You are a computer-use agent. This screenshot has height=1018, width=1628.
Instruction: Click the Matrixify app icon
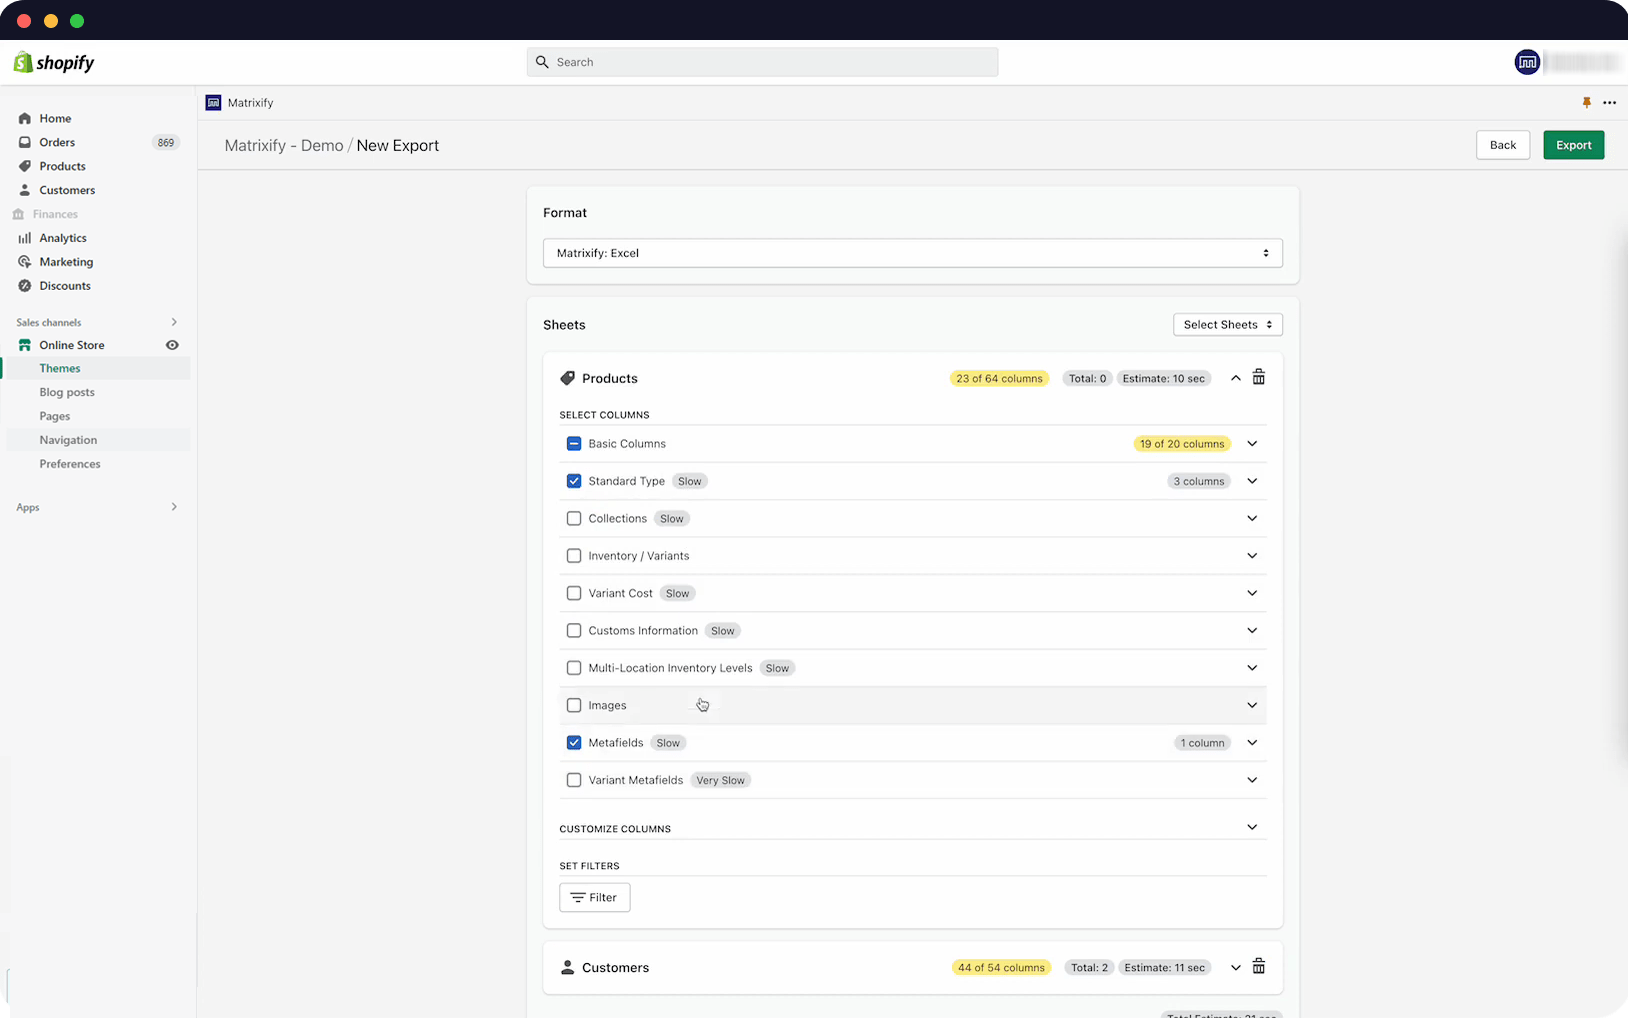point(213,103)
